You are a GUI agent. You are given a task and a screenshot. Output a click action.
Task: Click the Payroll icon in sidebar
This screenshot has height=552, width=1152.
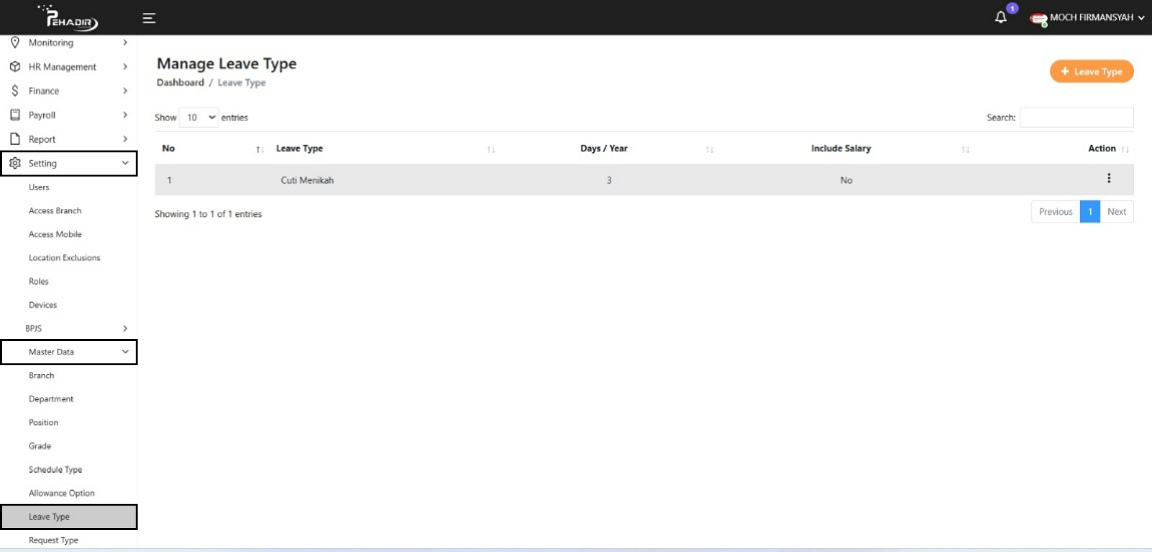[x=15, y=115]
